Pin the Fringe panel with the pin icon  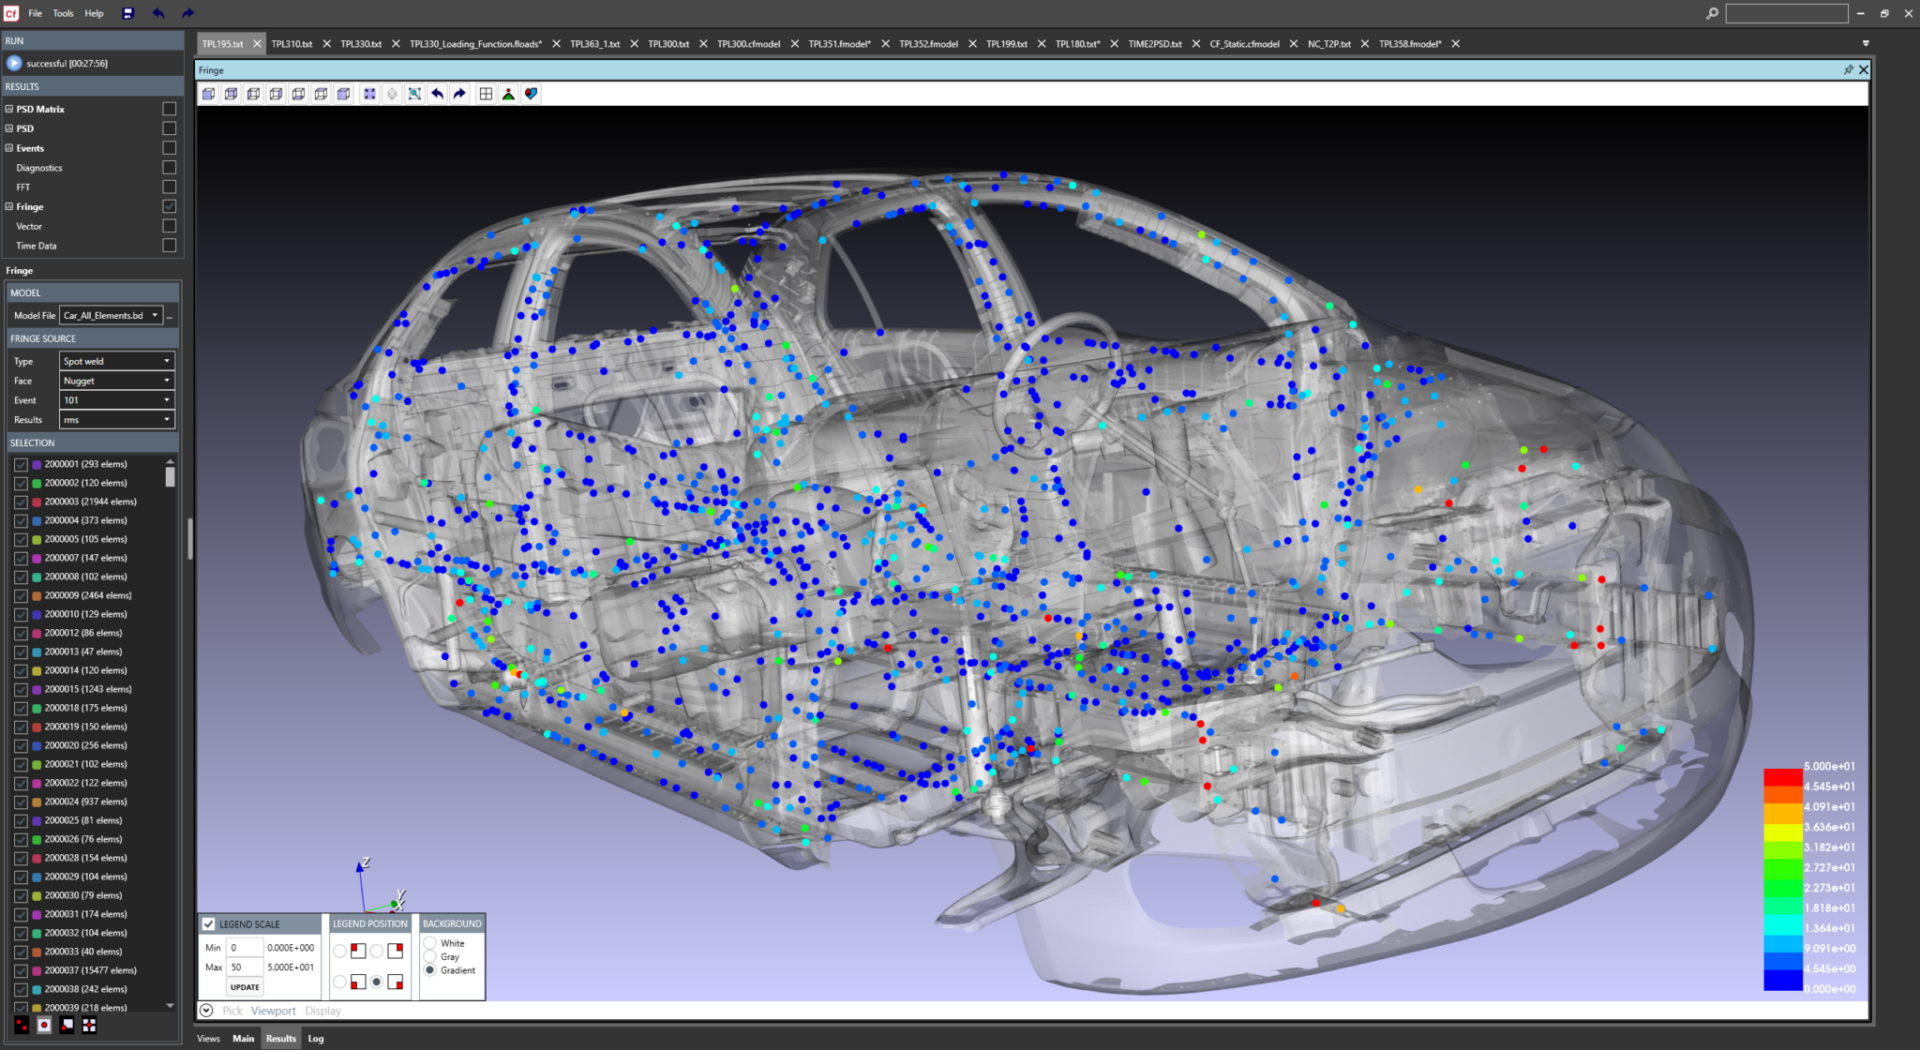coord(1848,70)
